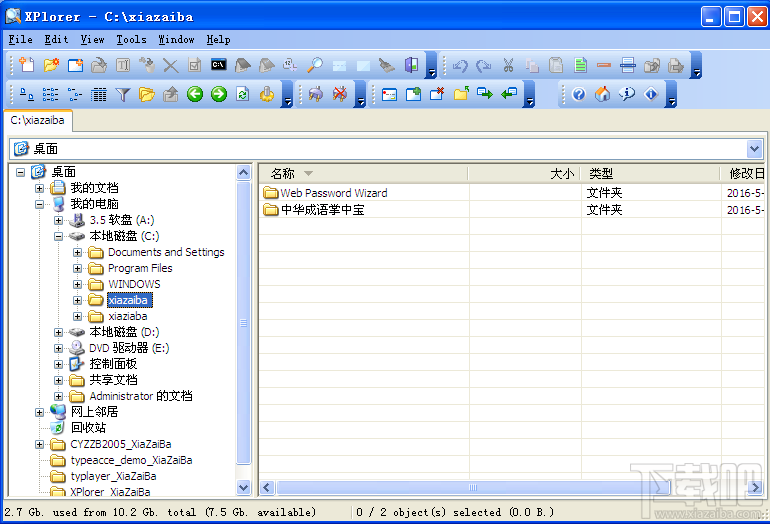
Task: Click the magnifying glass Search icon
Action: (x=315, y=65)
